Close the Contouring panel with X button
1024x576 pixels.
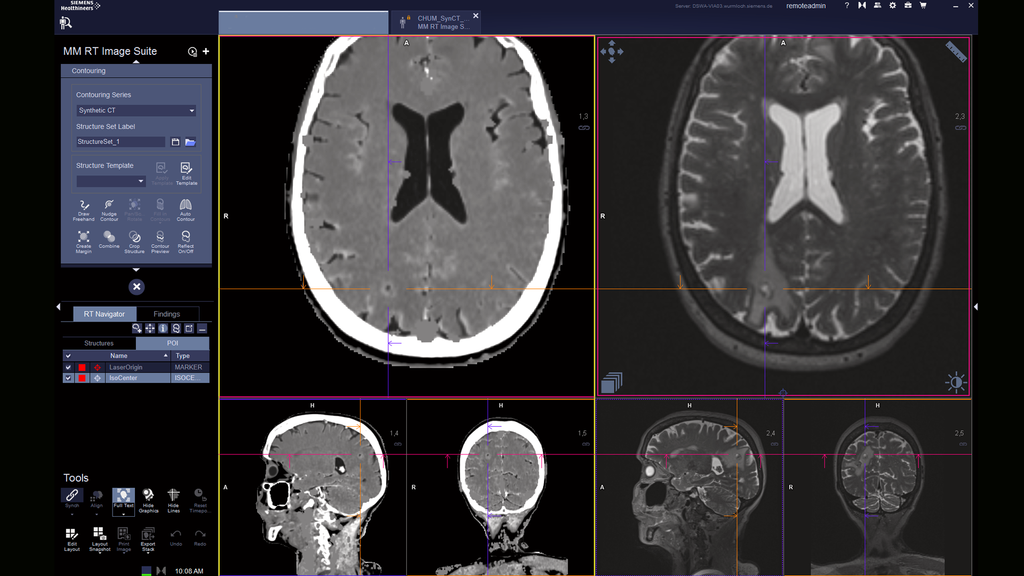click(136, 287)
